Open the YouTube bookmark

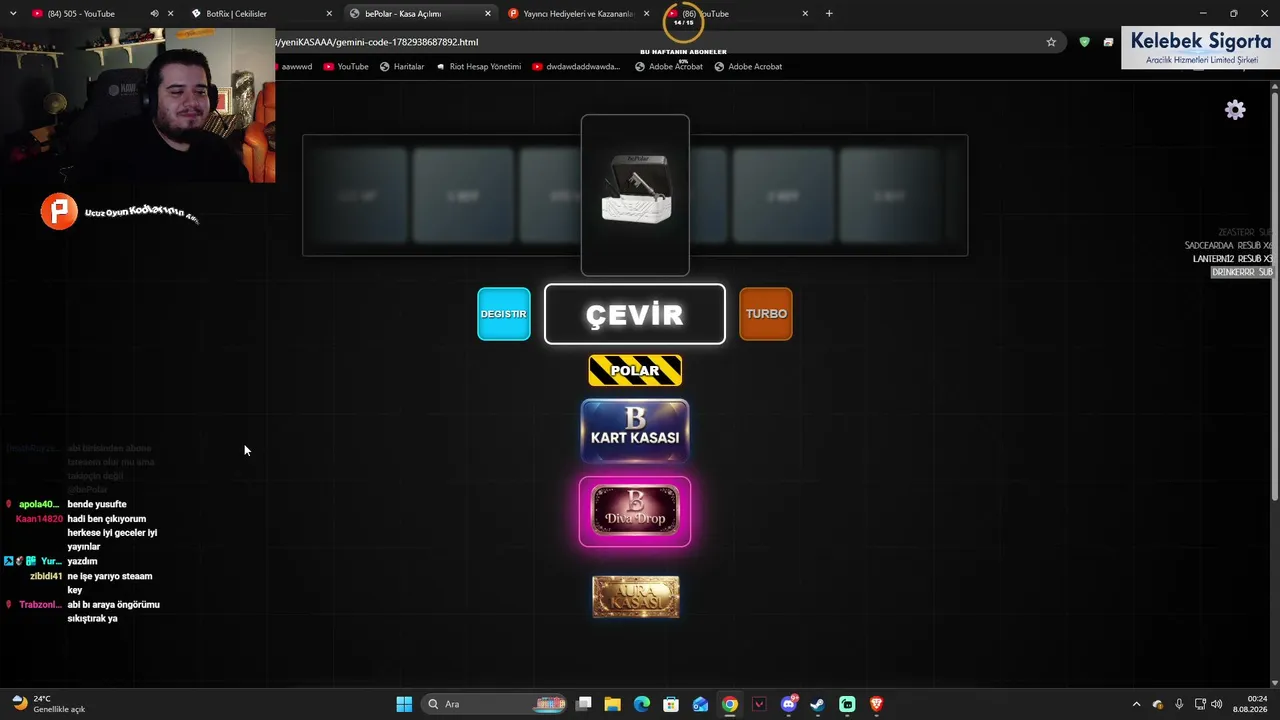coord(346,66)
